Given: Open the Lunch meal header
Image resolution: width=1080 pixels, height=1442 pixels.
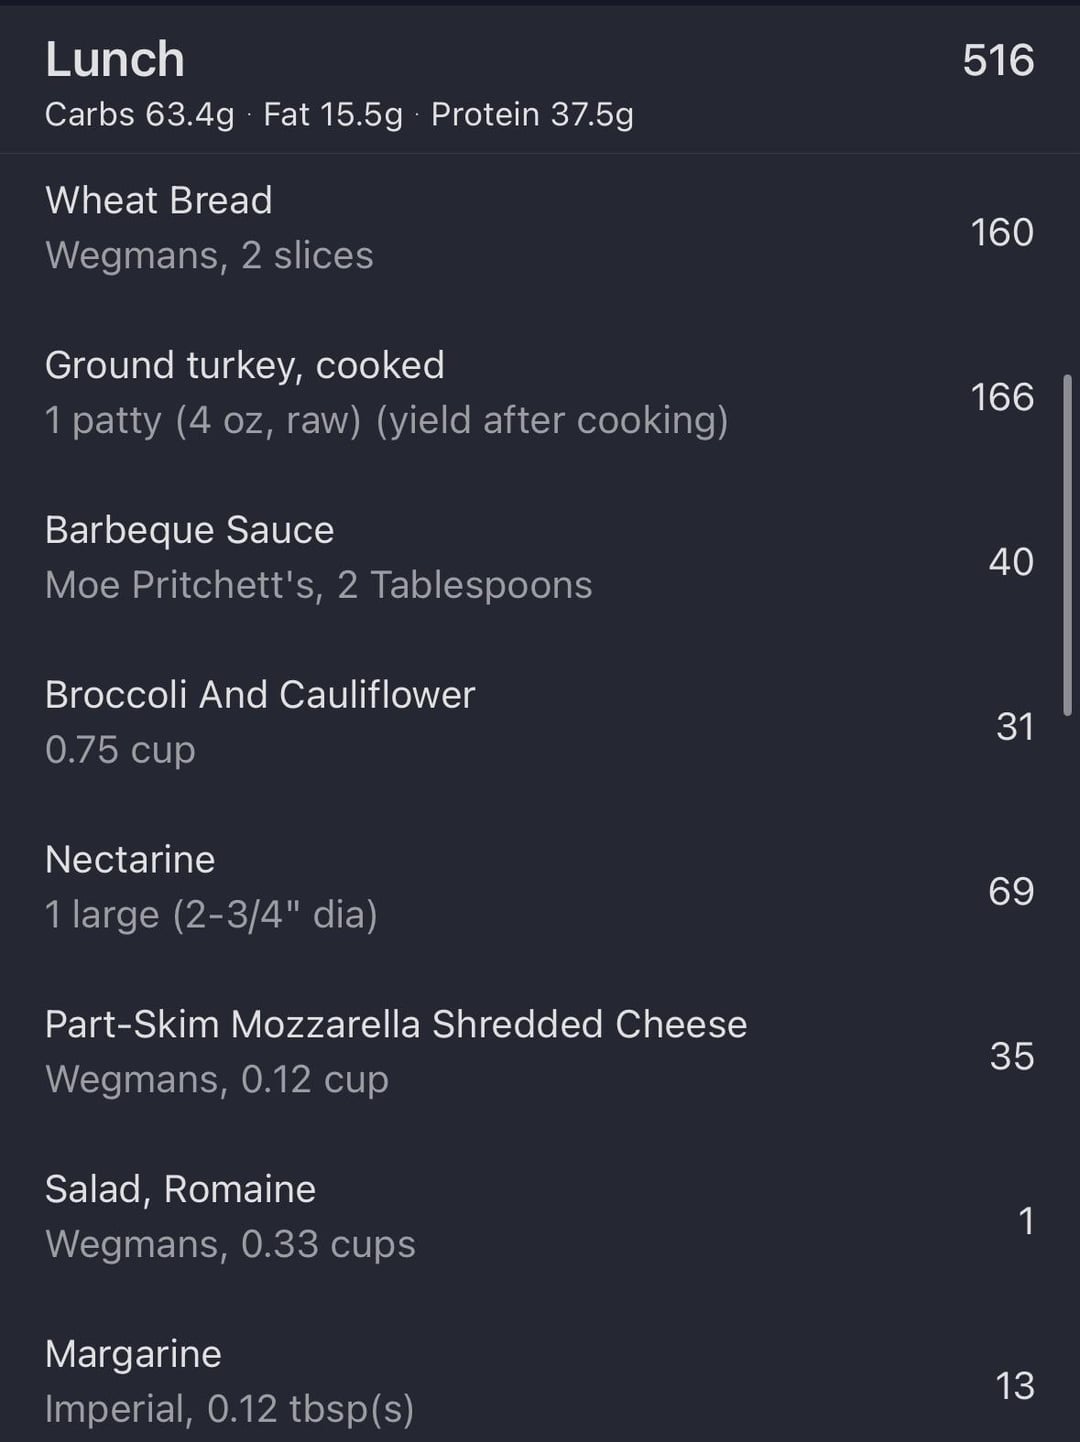Looking at the screenshot, I should pyautogui.click(x=115, y=60).
